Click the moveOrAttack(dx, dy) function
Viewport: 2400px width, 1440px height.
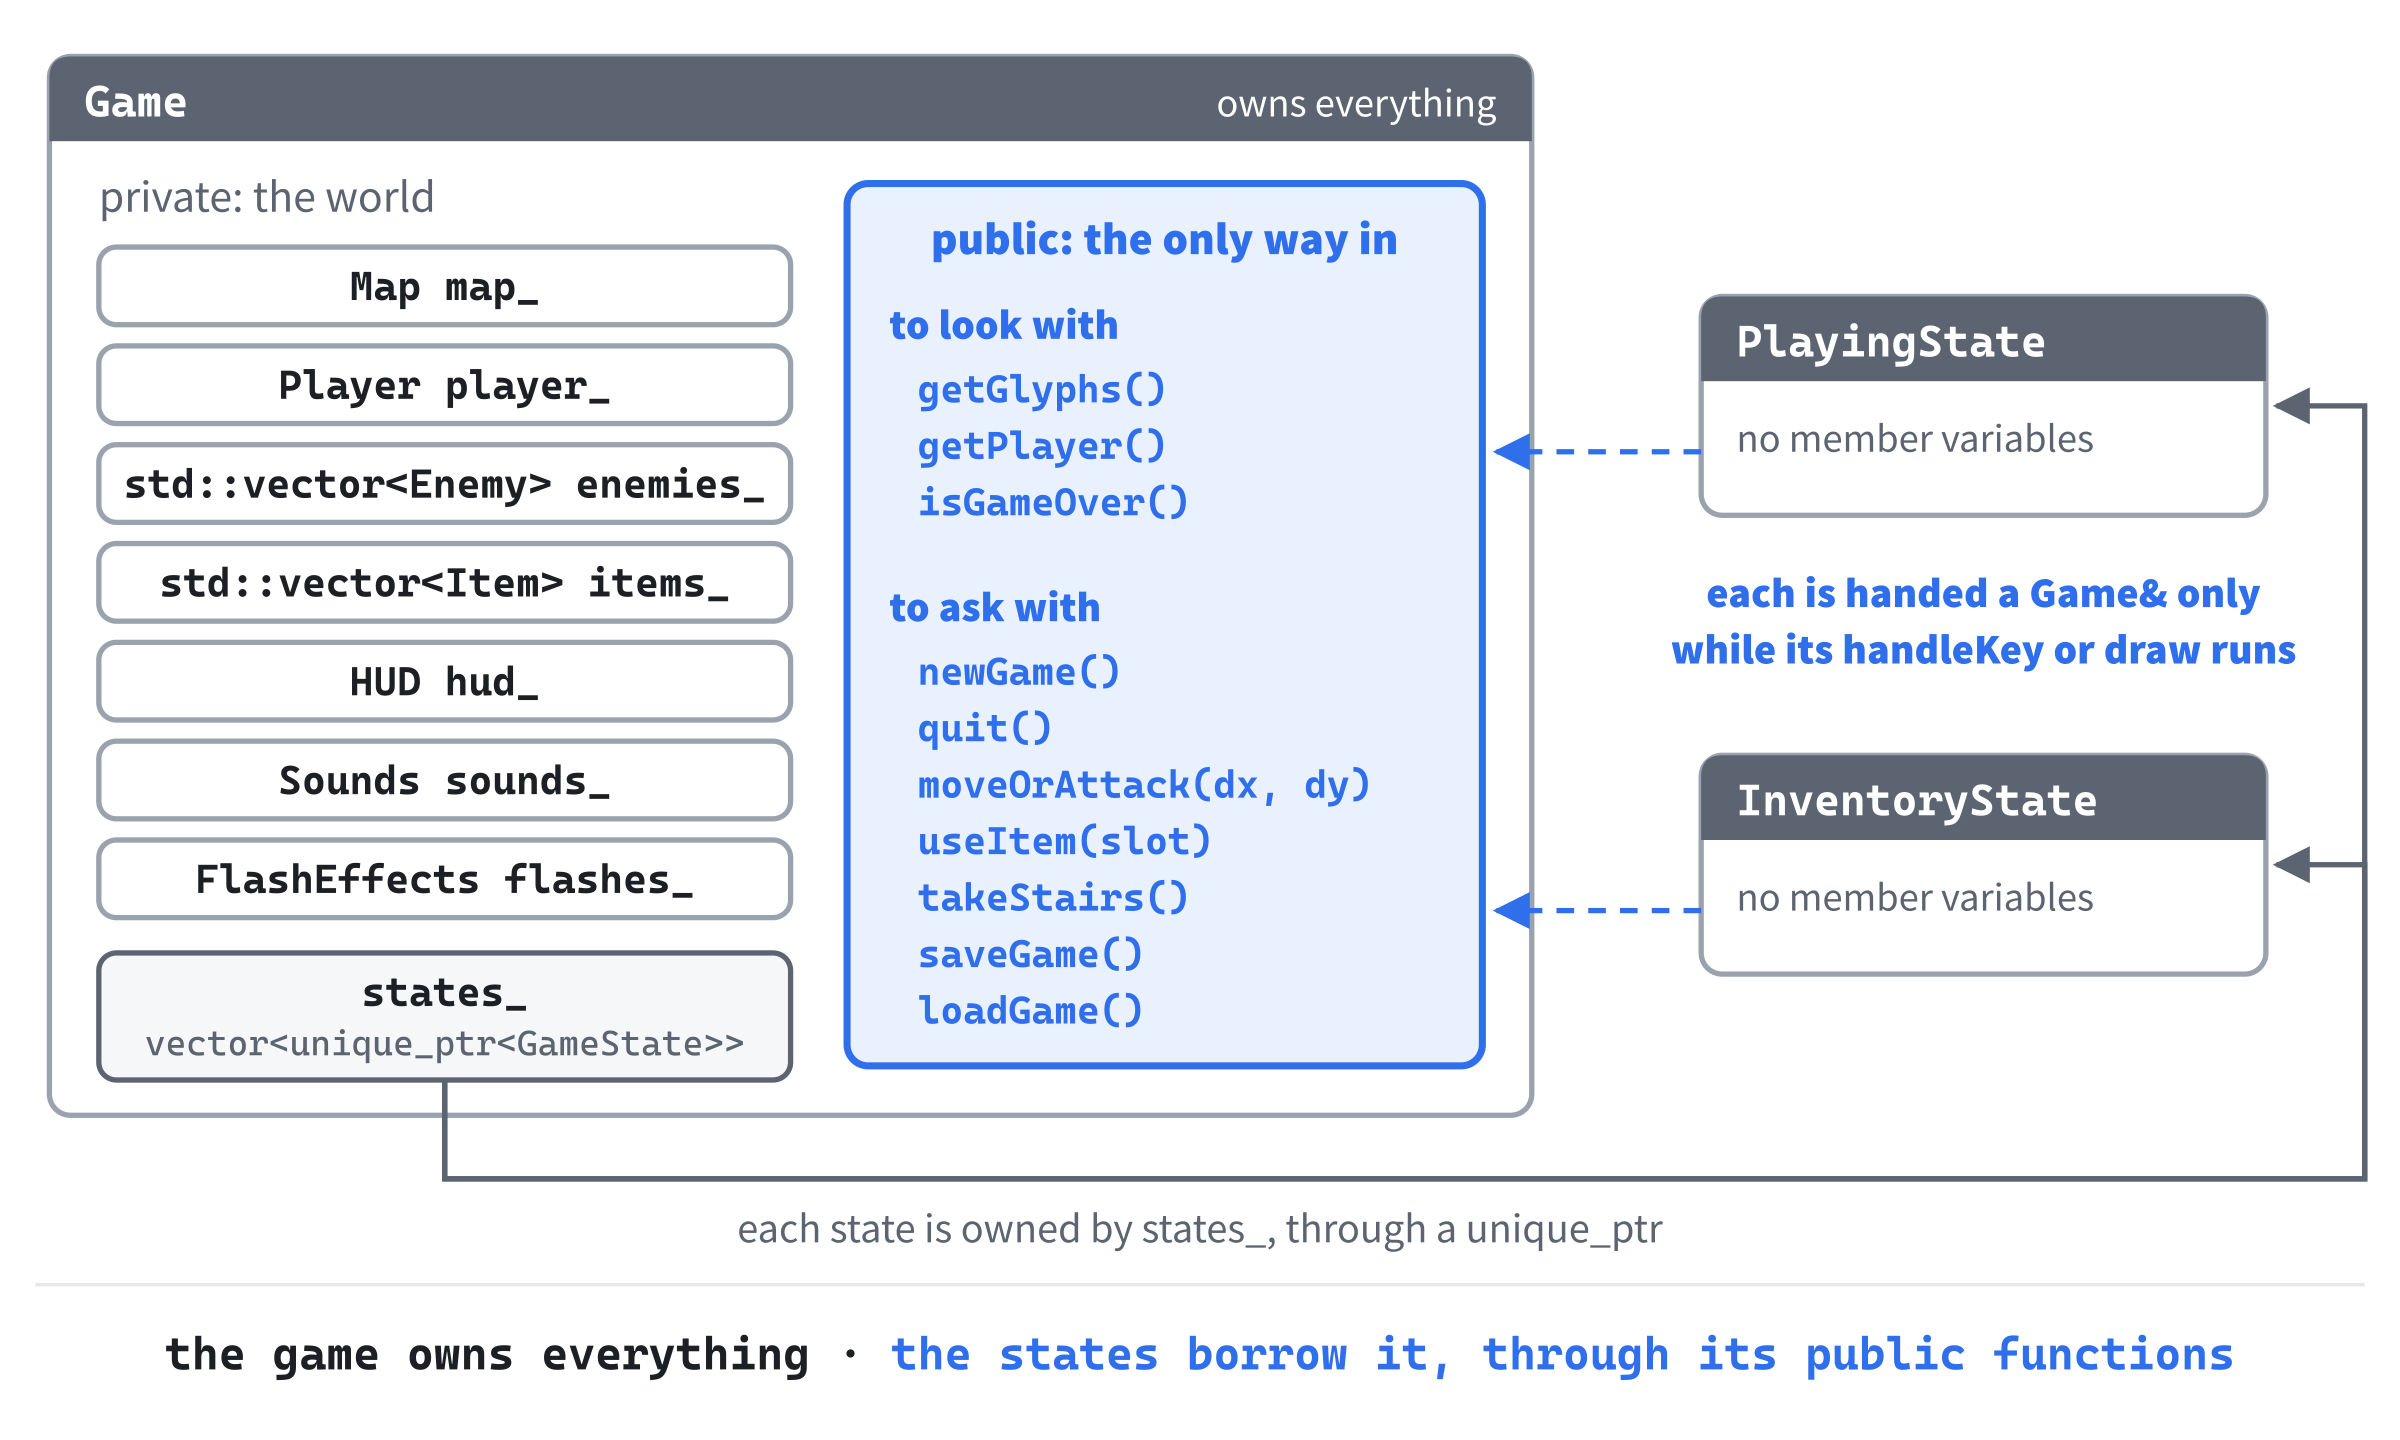point(1144,785)
